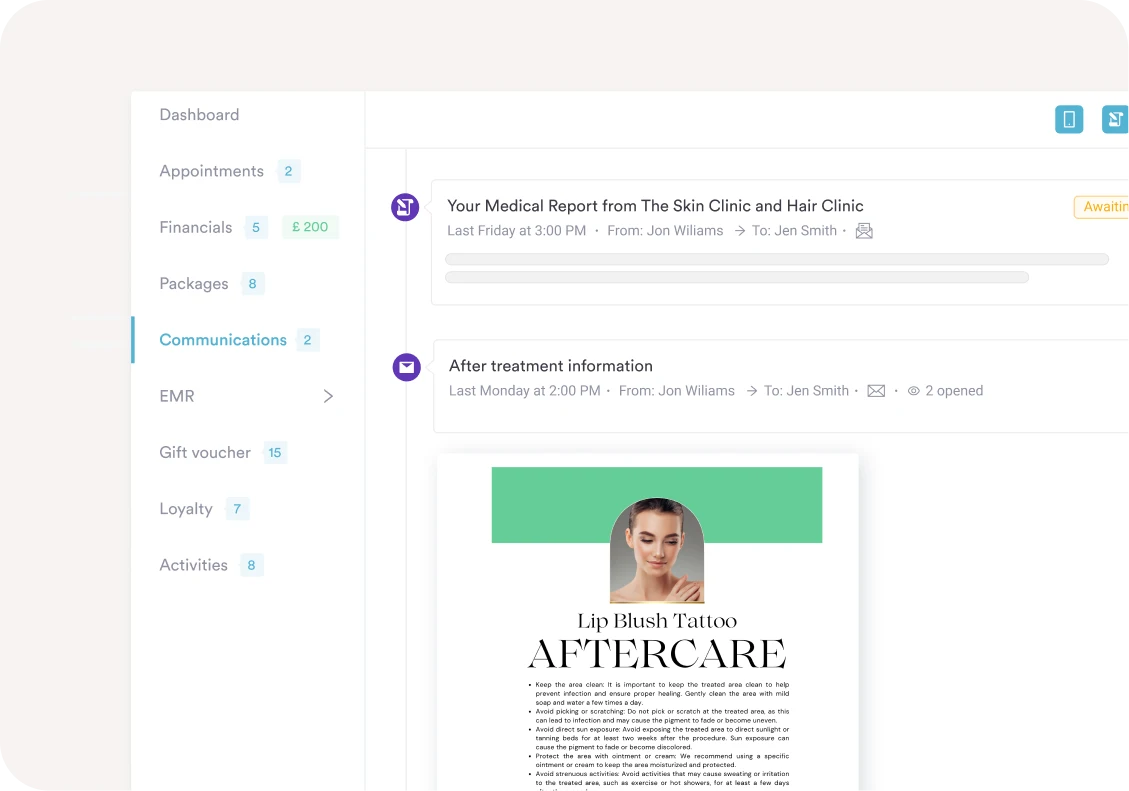Select the Communications sidebar item
1129x791 pixels.
point(223,340)
